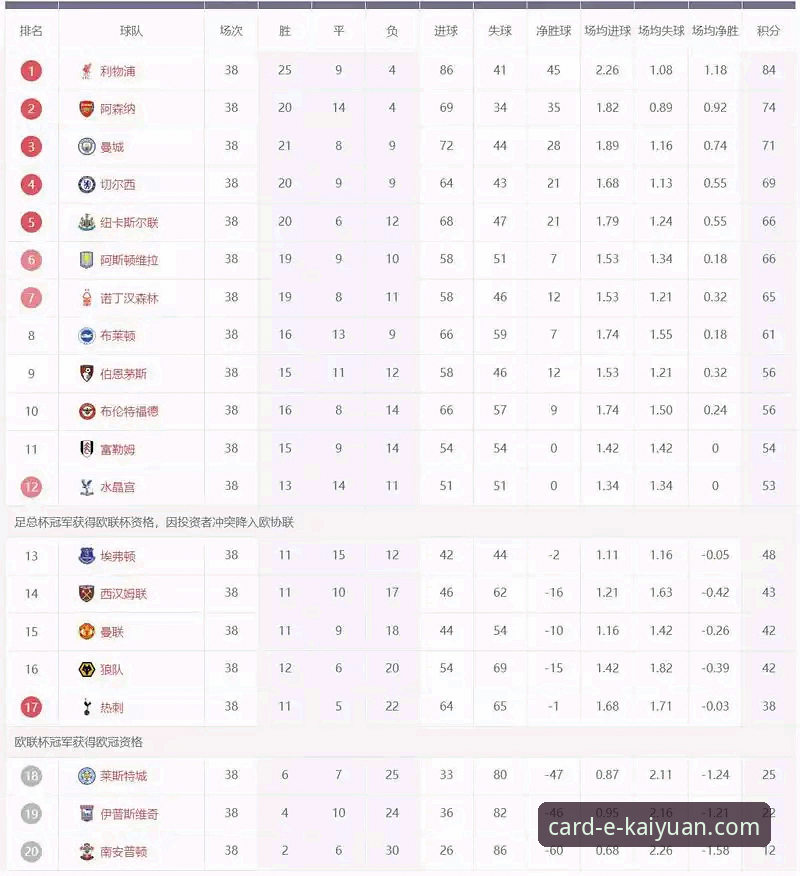The width and height of the screenshot is (800, 876).
Task: Sort table by 积分 column header
Action: 768,31
